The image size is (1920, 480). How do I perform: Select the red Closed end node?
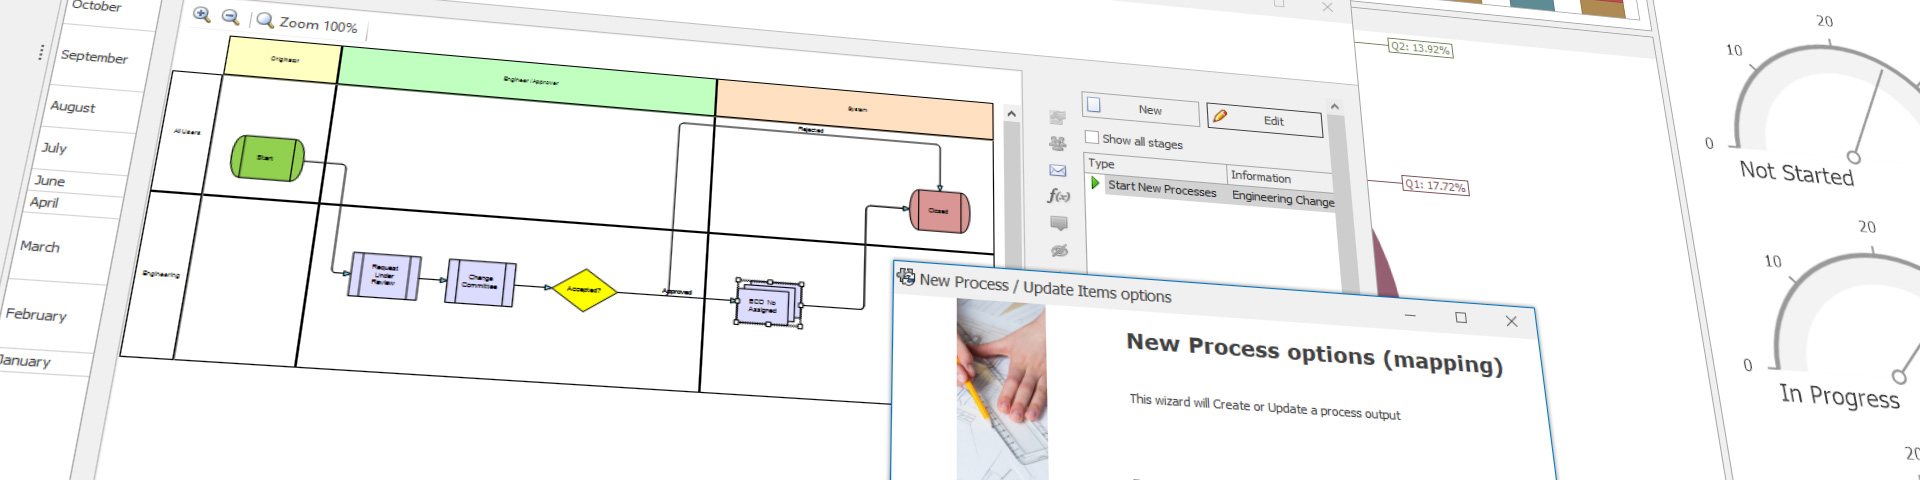[x=940, y=211]
